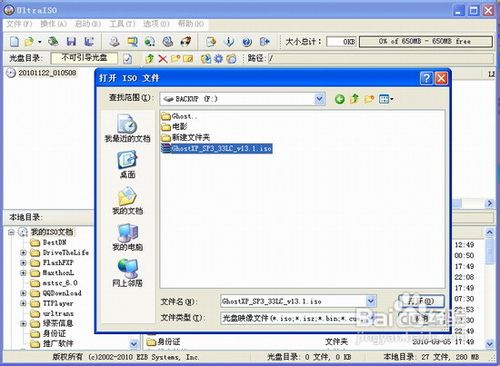Click the Information (i) toolbar icon
The height and width of the screenshot is (366, 500).
229,42
